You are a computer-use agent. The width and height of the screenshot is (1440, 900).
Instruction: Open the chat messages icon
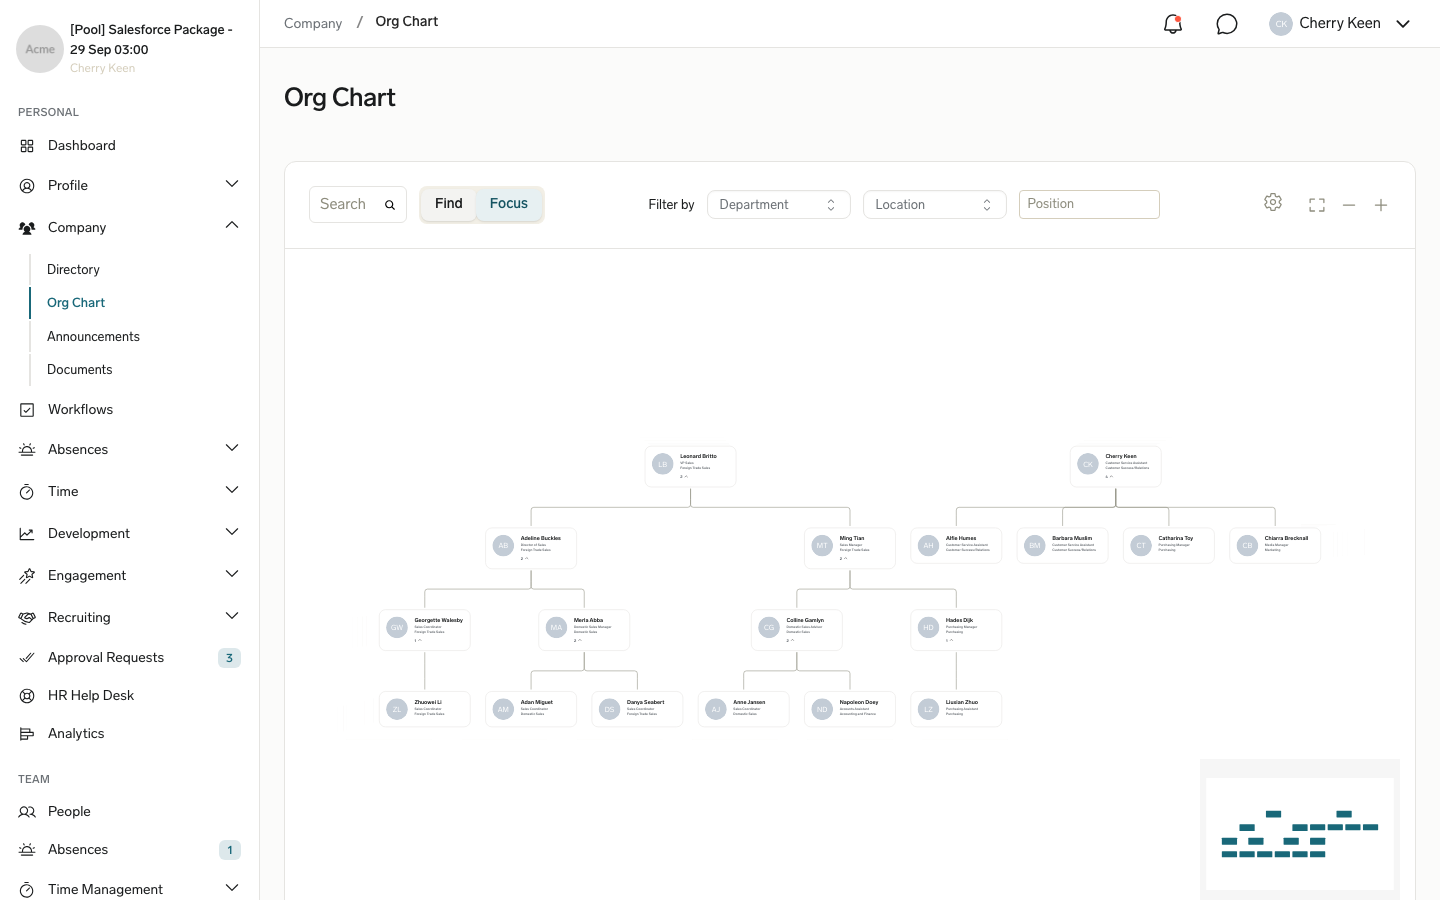[1227, 24]
